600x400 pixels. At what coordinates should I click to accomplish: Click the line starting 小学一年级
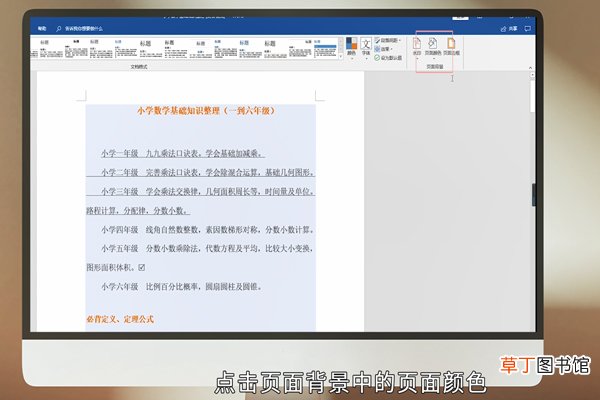(x=183, y=153)
